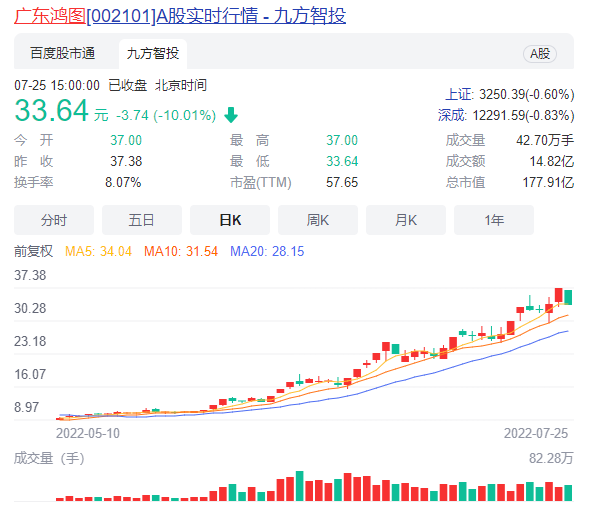The height and width of the screenshot is (509, 600).
Task: Switch to 周K weekly chart
Action: 318,220
